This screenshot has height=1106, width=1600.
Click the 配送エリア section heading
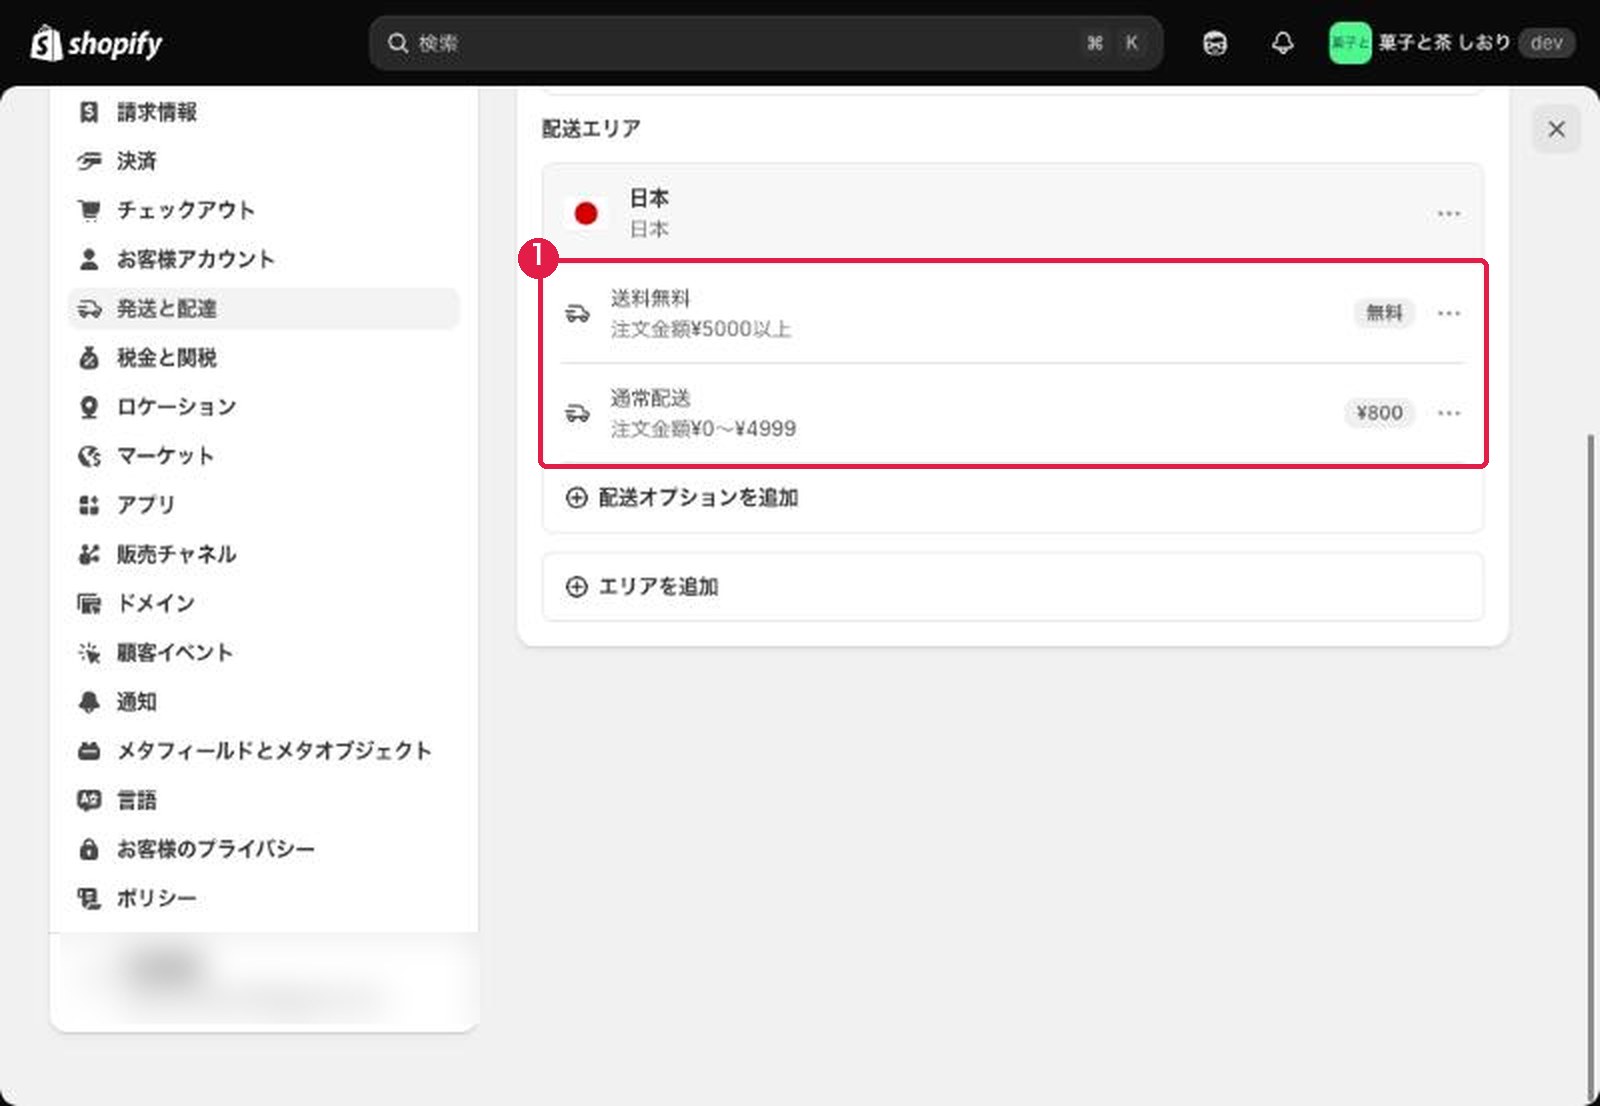591,128
